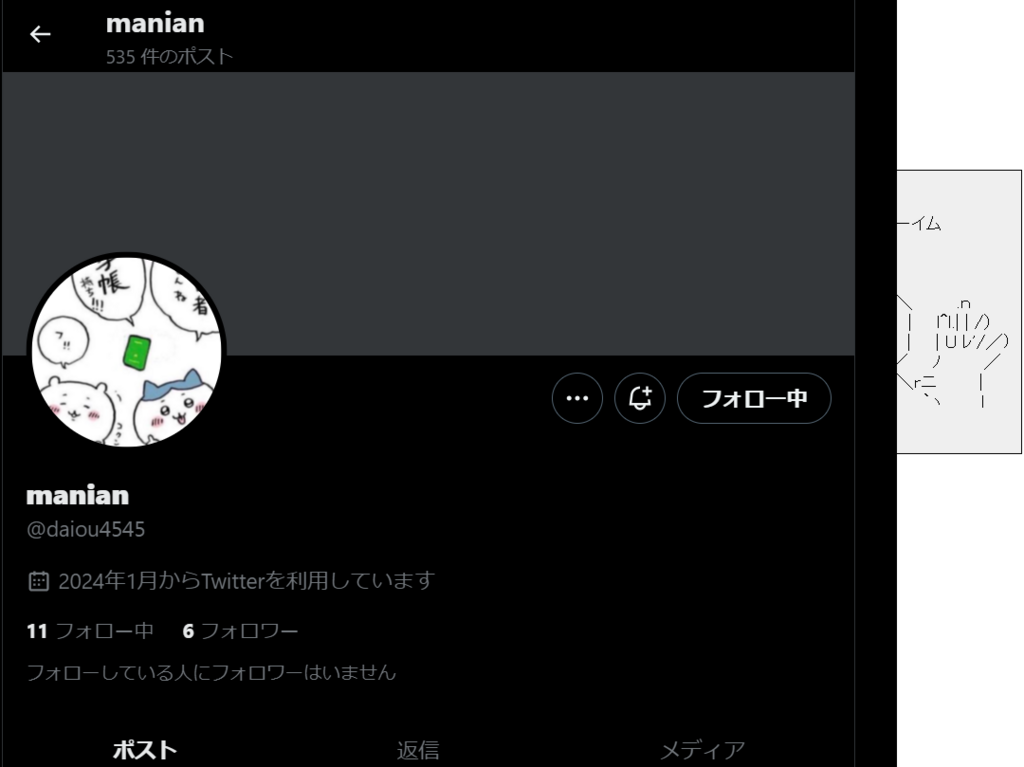Select the calendar join-date icon
The height and width of the screenshot is (767, 1024).
pyautogui.click(x=39, y=581)
